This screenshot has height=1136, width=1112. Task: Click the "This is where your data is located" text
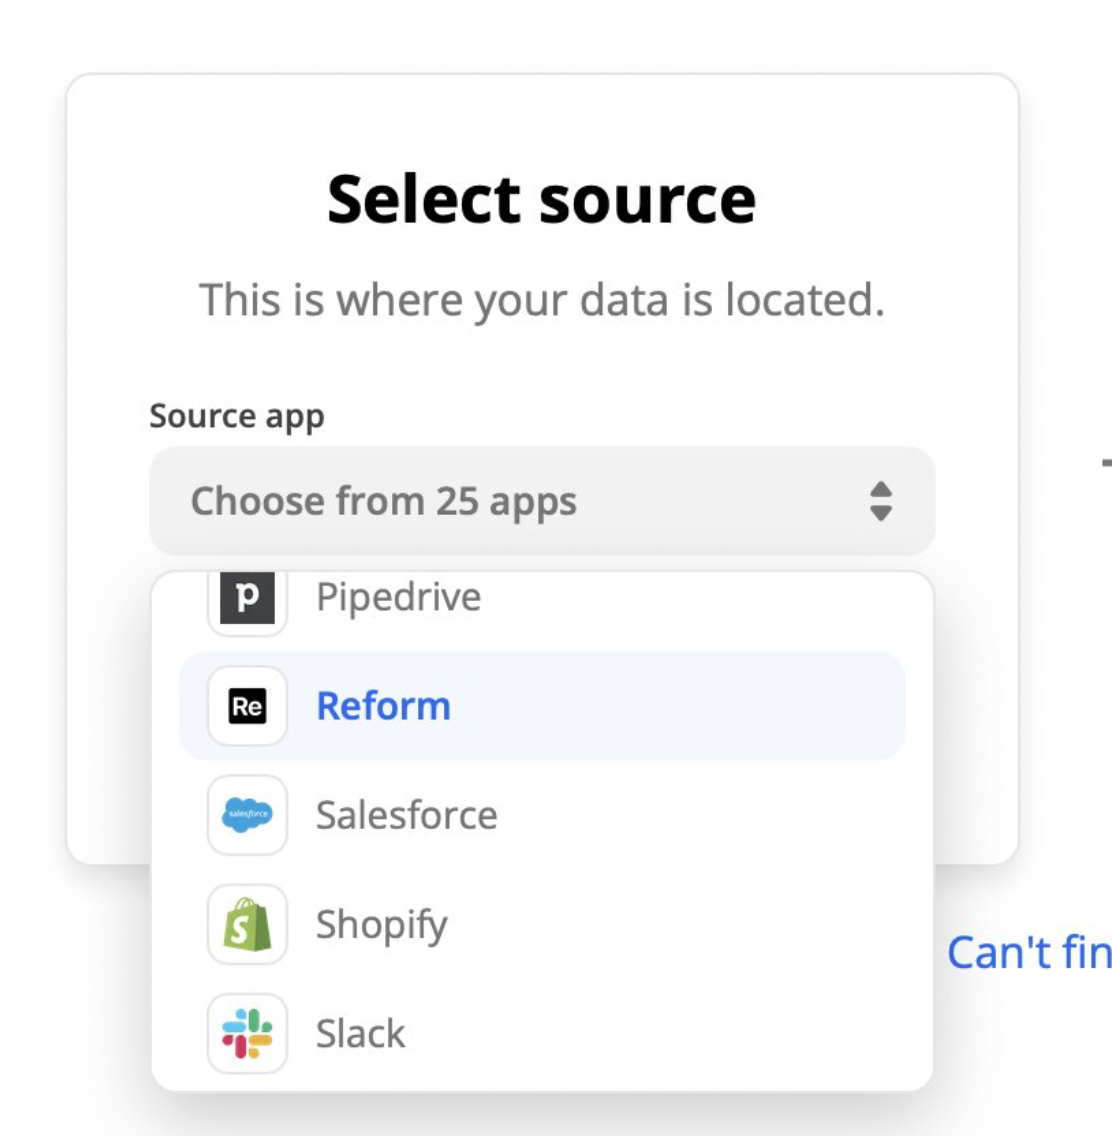point(542,300)
